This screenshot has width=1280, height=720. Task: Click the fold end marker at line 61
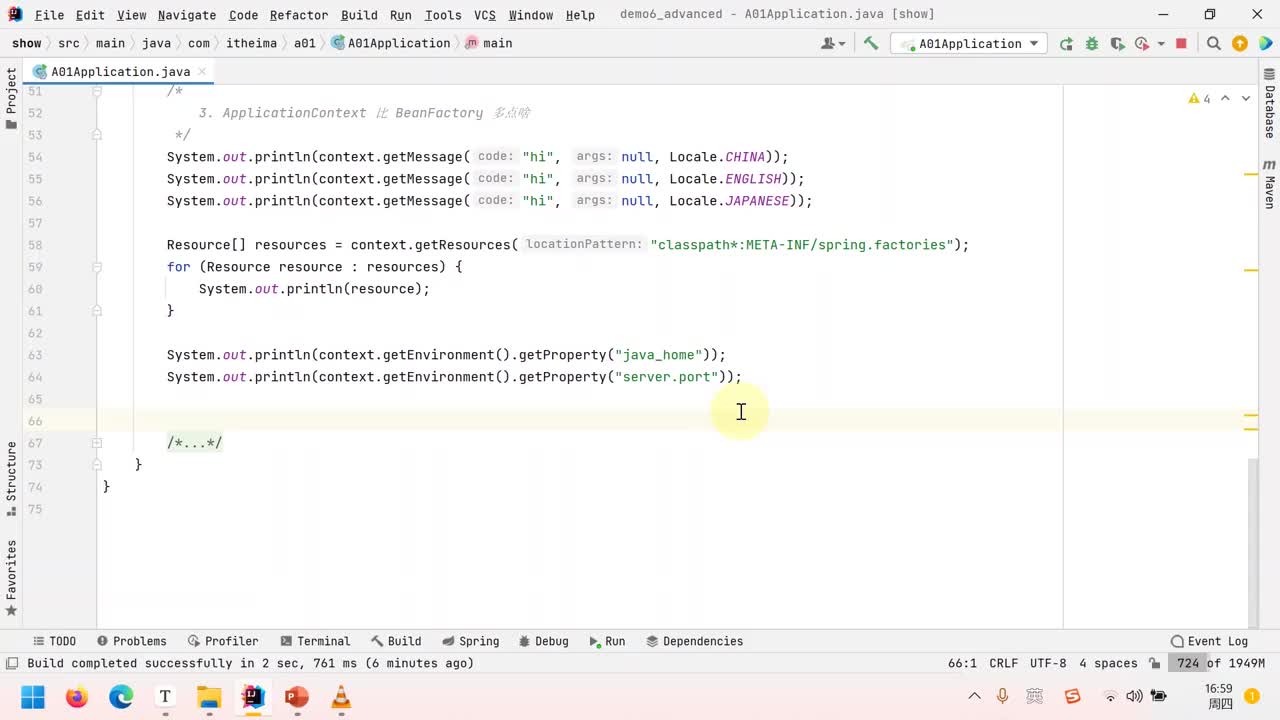point(97,311)
